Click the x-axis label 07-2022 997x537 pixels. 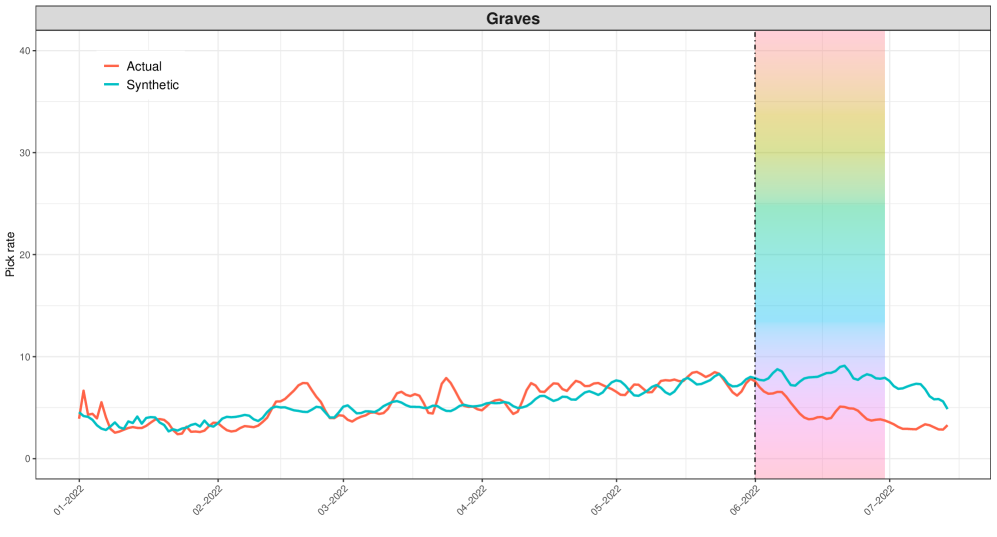click(x=879, y=500)
